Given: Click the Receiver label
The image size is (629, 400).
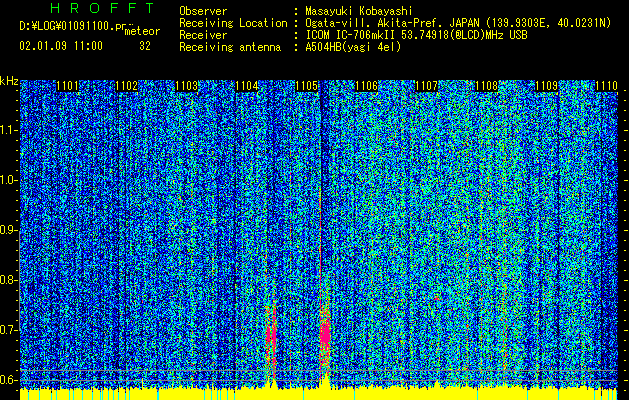Looking at the screenshot, I should click(203, 35).
